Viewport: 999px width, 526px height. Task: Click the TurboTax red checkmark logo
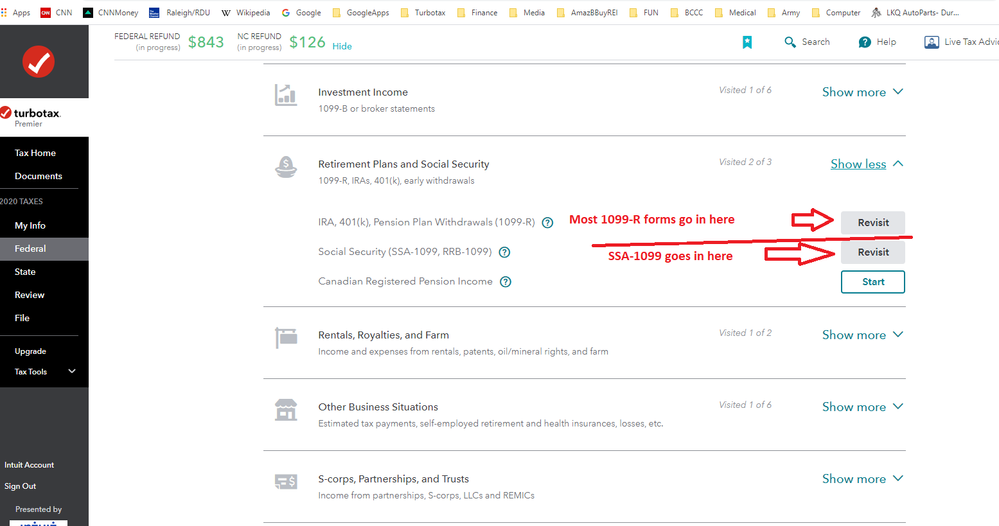tap(38, 62)
